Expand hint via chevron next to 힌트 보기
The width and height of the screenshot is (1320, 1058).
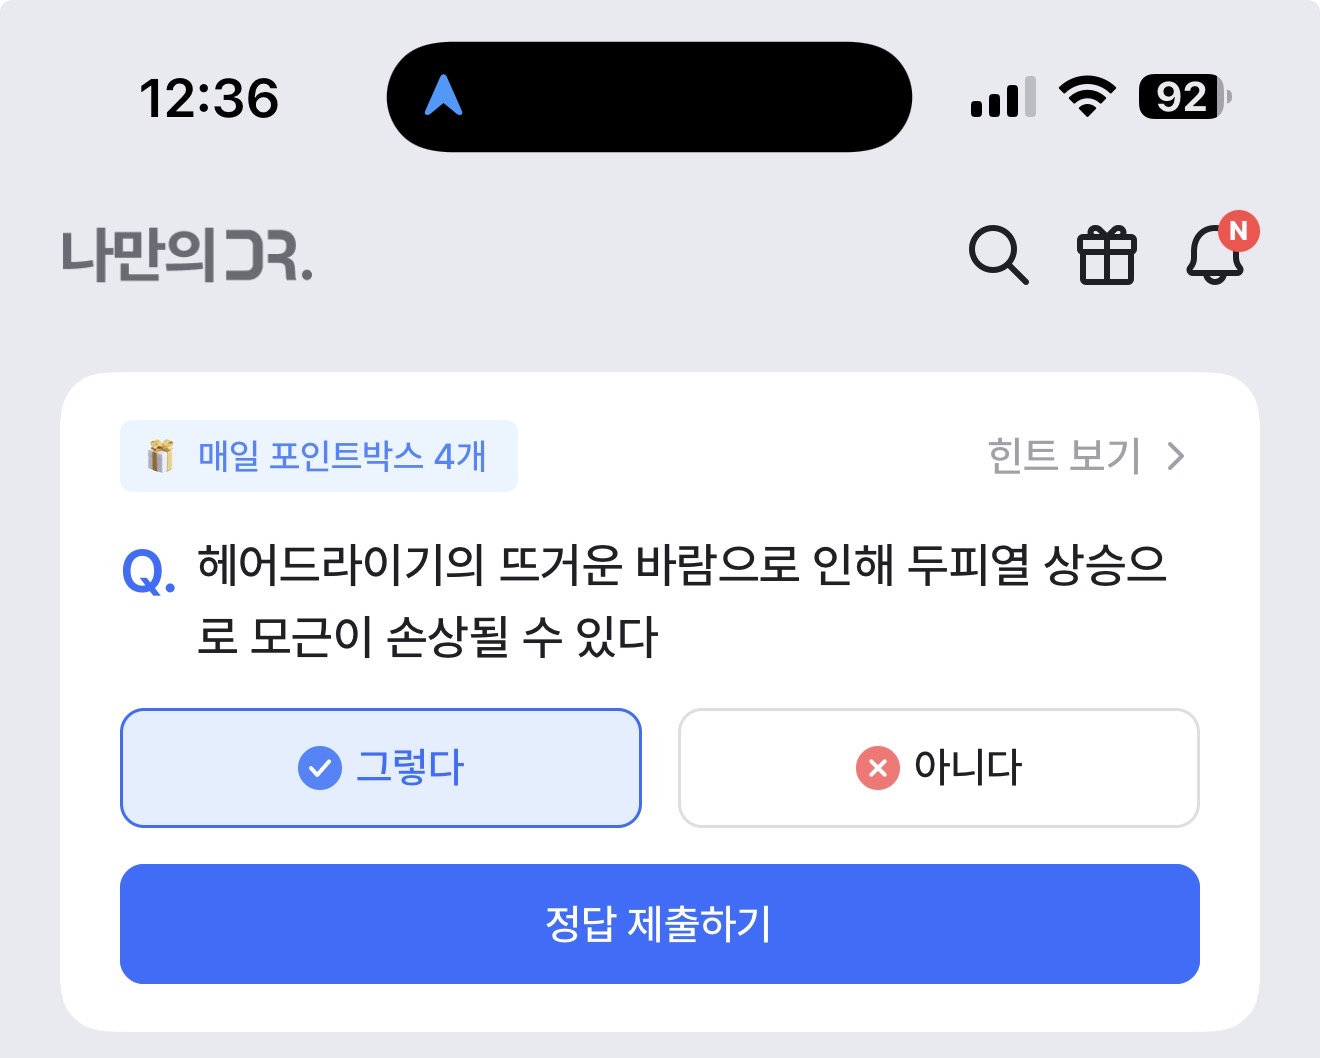coord(1176,457)
